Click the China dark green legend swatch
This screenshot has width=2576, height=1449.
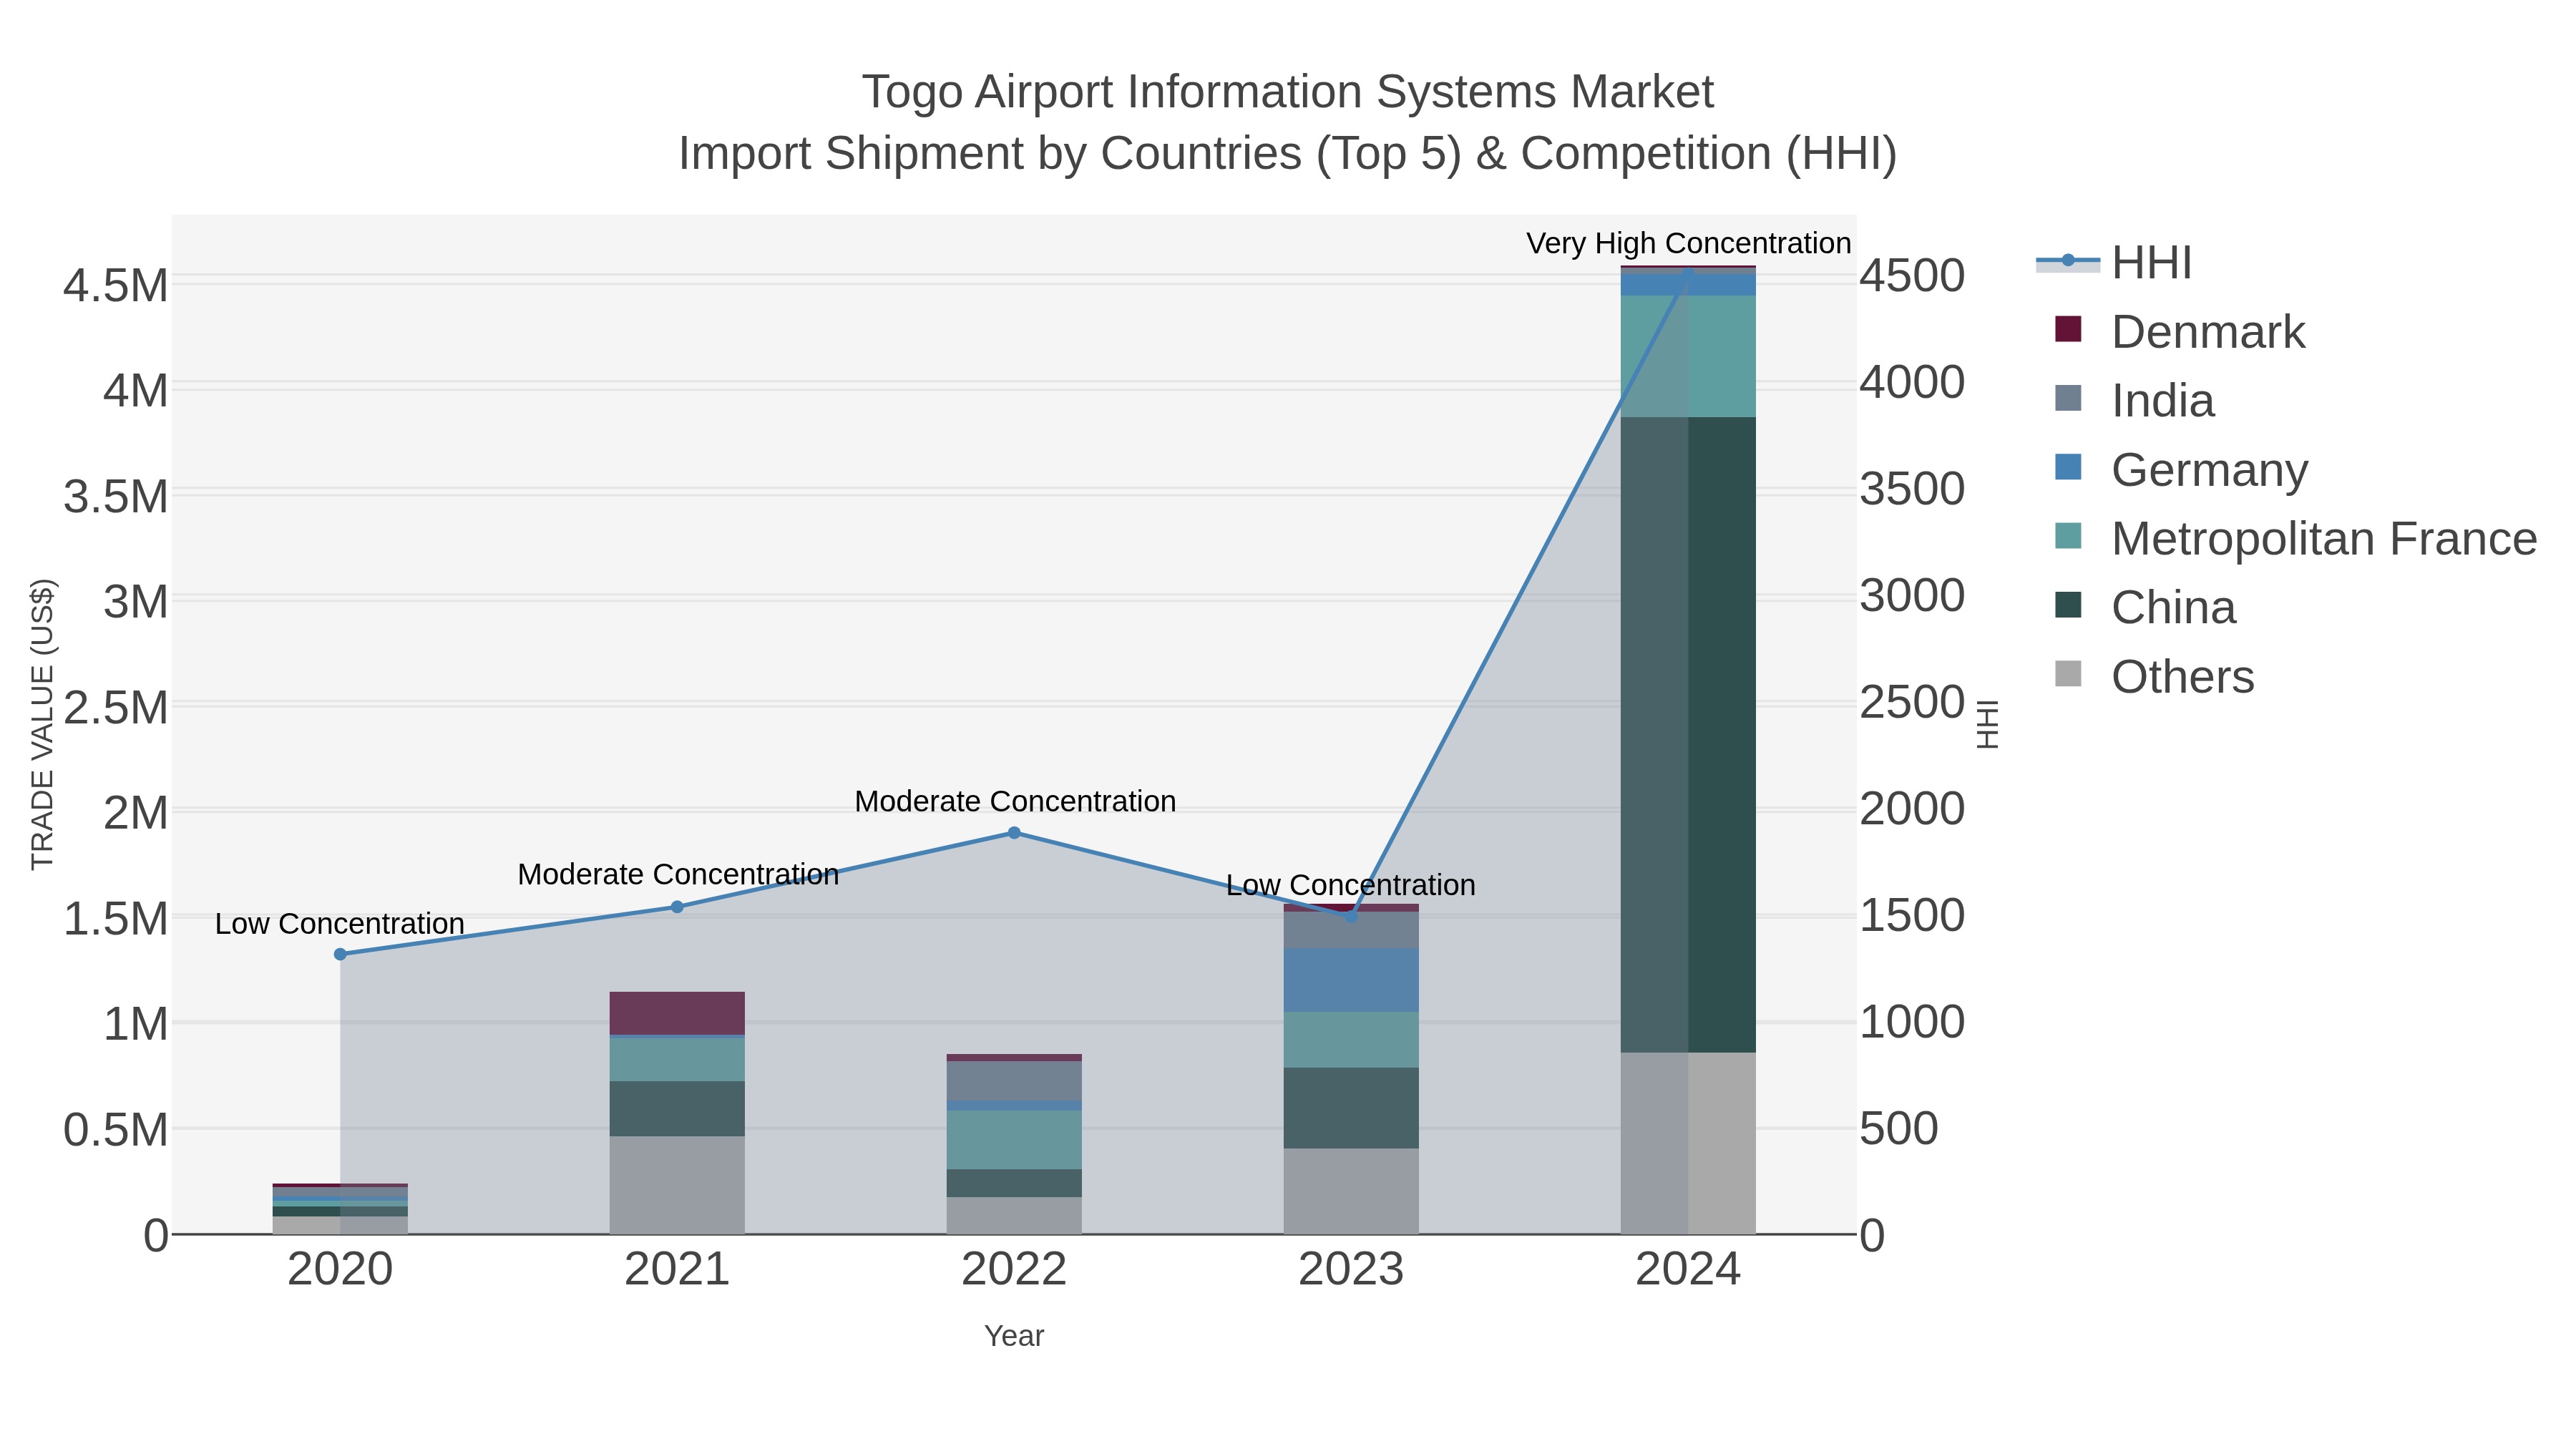coord(2068,605)
